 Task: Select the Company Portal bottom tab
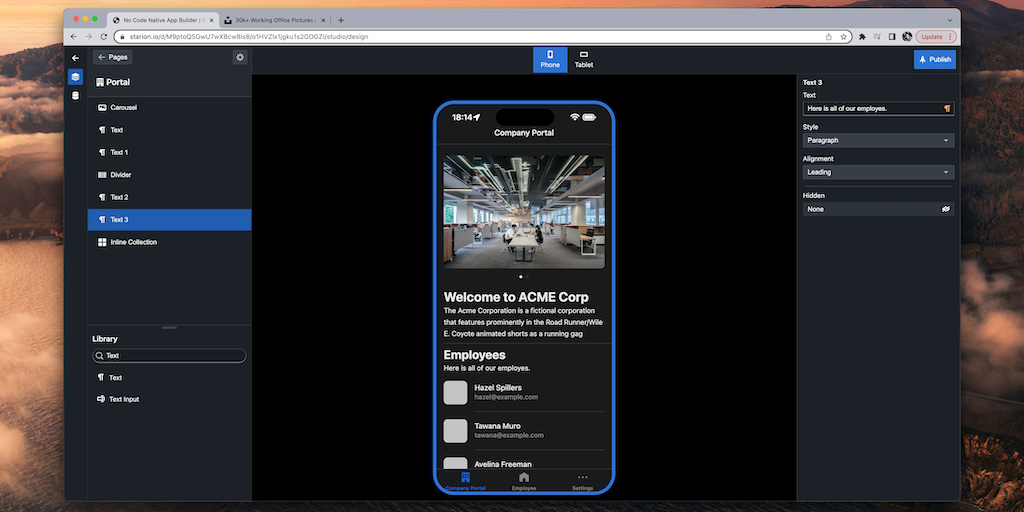click(465, 481)
